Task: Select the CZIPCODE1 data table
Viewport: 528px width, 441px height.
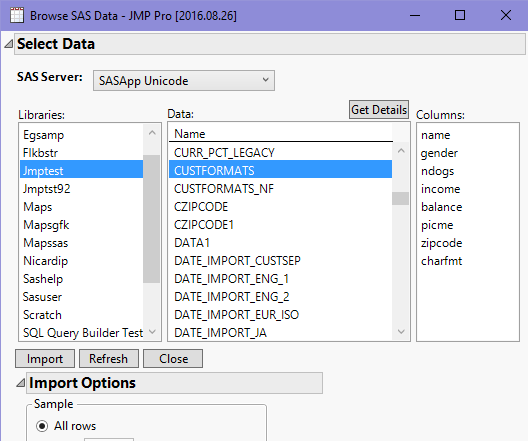Action: click(x=280, y=225)
